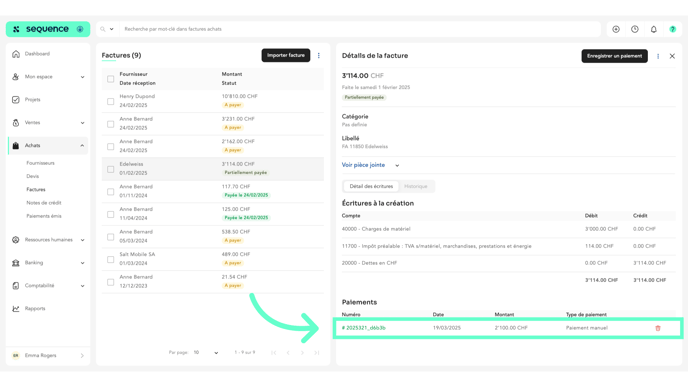This screenshot has width=688, height=387.
Task: Open notifications bell icon
Action: (x=654, y=29)
